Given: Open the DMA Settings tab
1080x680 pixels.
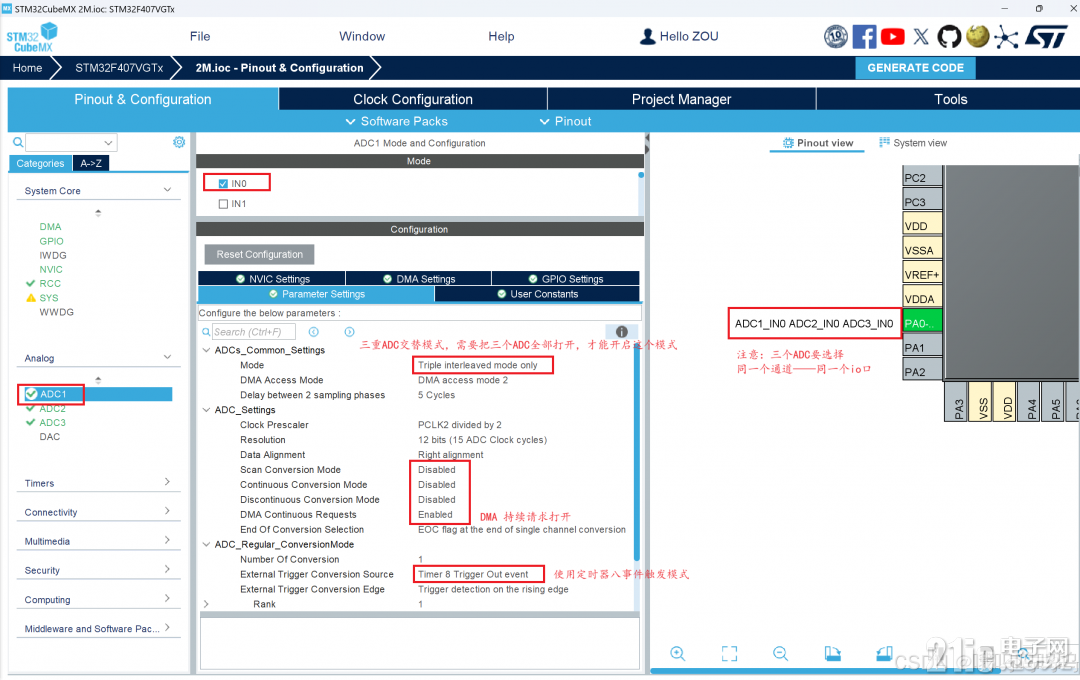Looking at the screenshot, I should [x=419, y=278].
